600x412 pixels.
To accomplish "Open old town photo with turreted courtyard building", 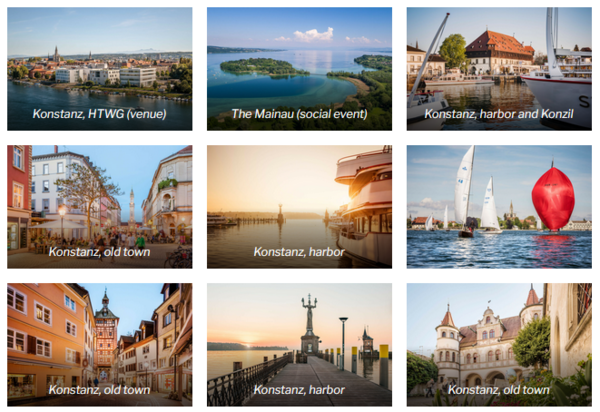I will 499,345.
